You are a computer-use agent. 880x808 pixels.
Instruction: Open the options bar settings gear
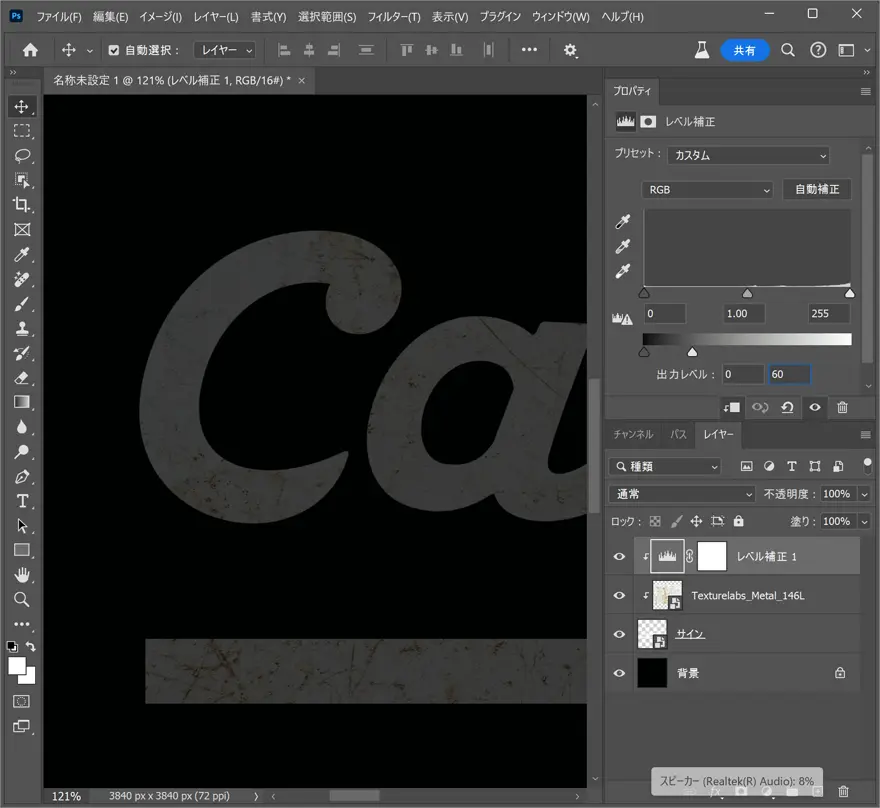[x=570, y=50]
